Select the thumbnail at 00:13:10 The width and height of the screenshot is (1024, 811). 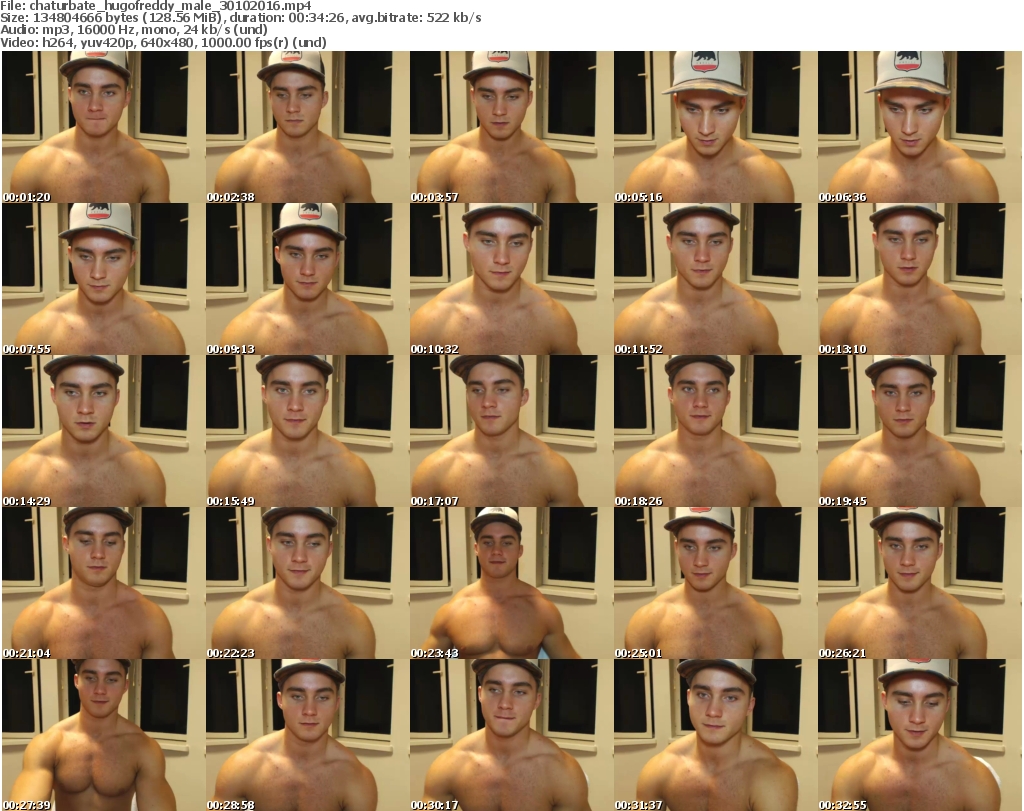[x=919, y=279]
